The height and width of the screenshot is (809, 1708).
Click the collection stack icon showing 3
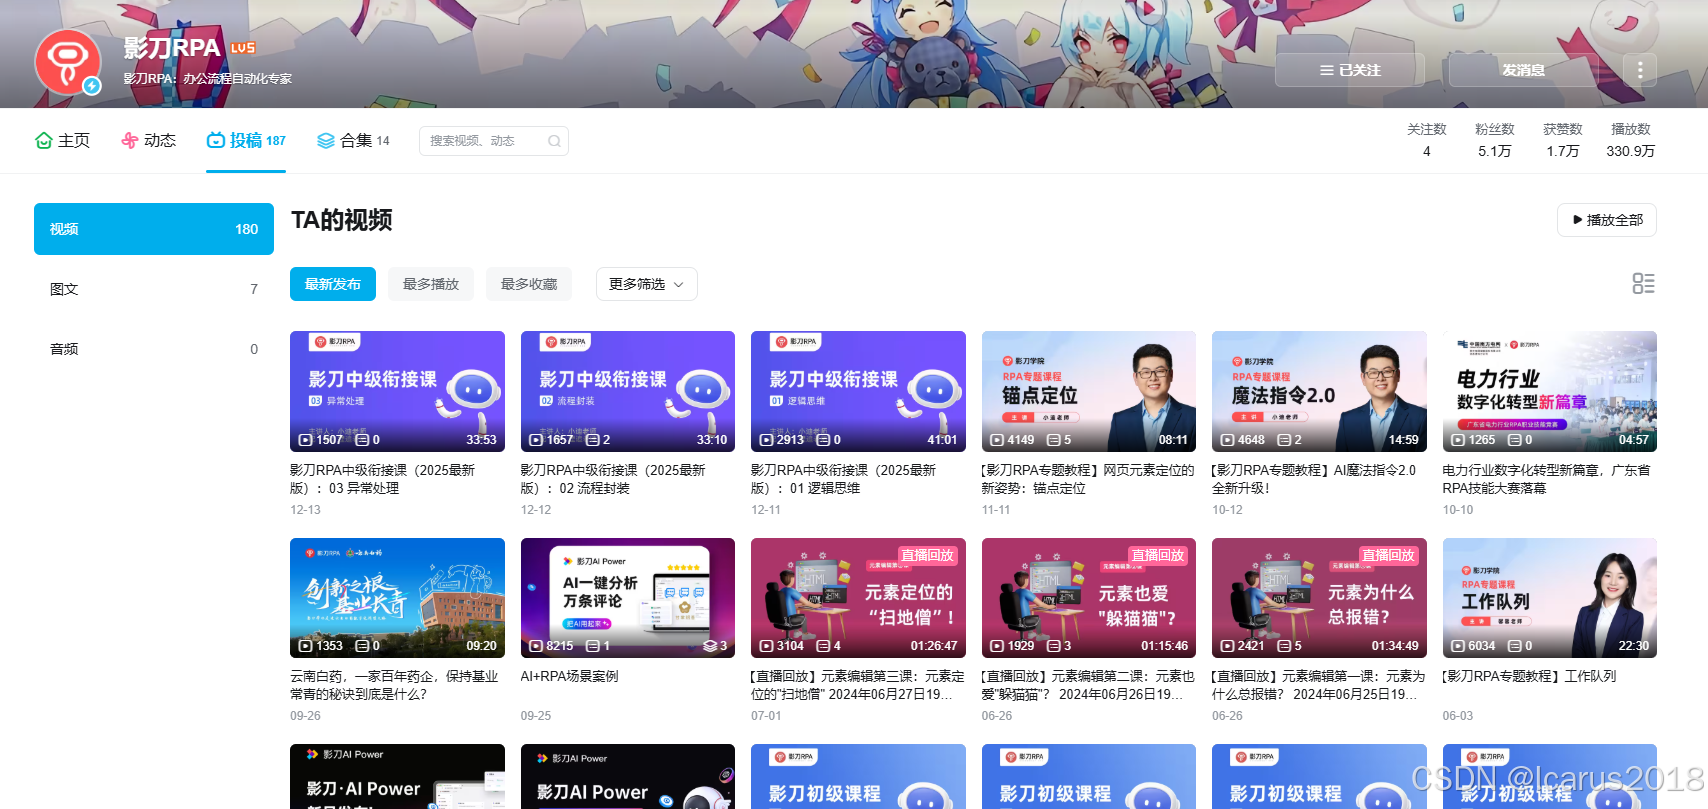pyautogui.click(x=710, y=646)
